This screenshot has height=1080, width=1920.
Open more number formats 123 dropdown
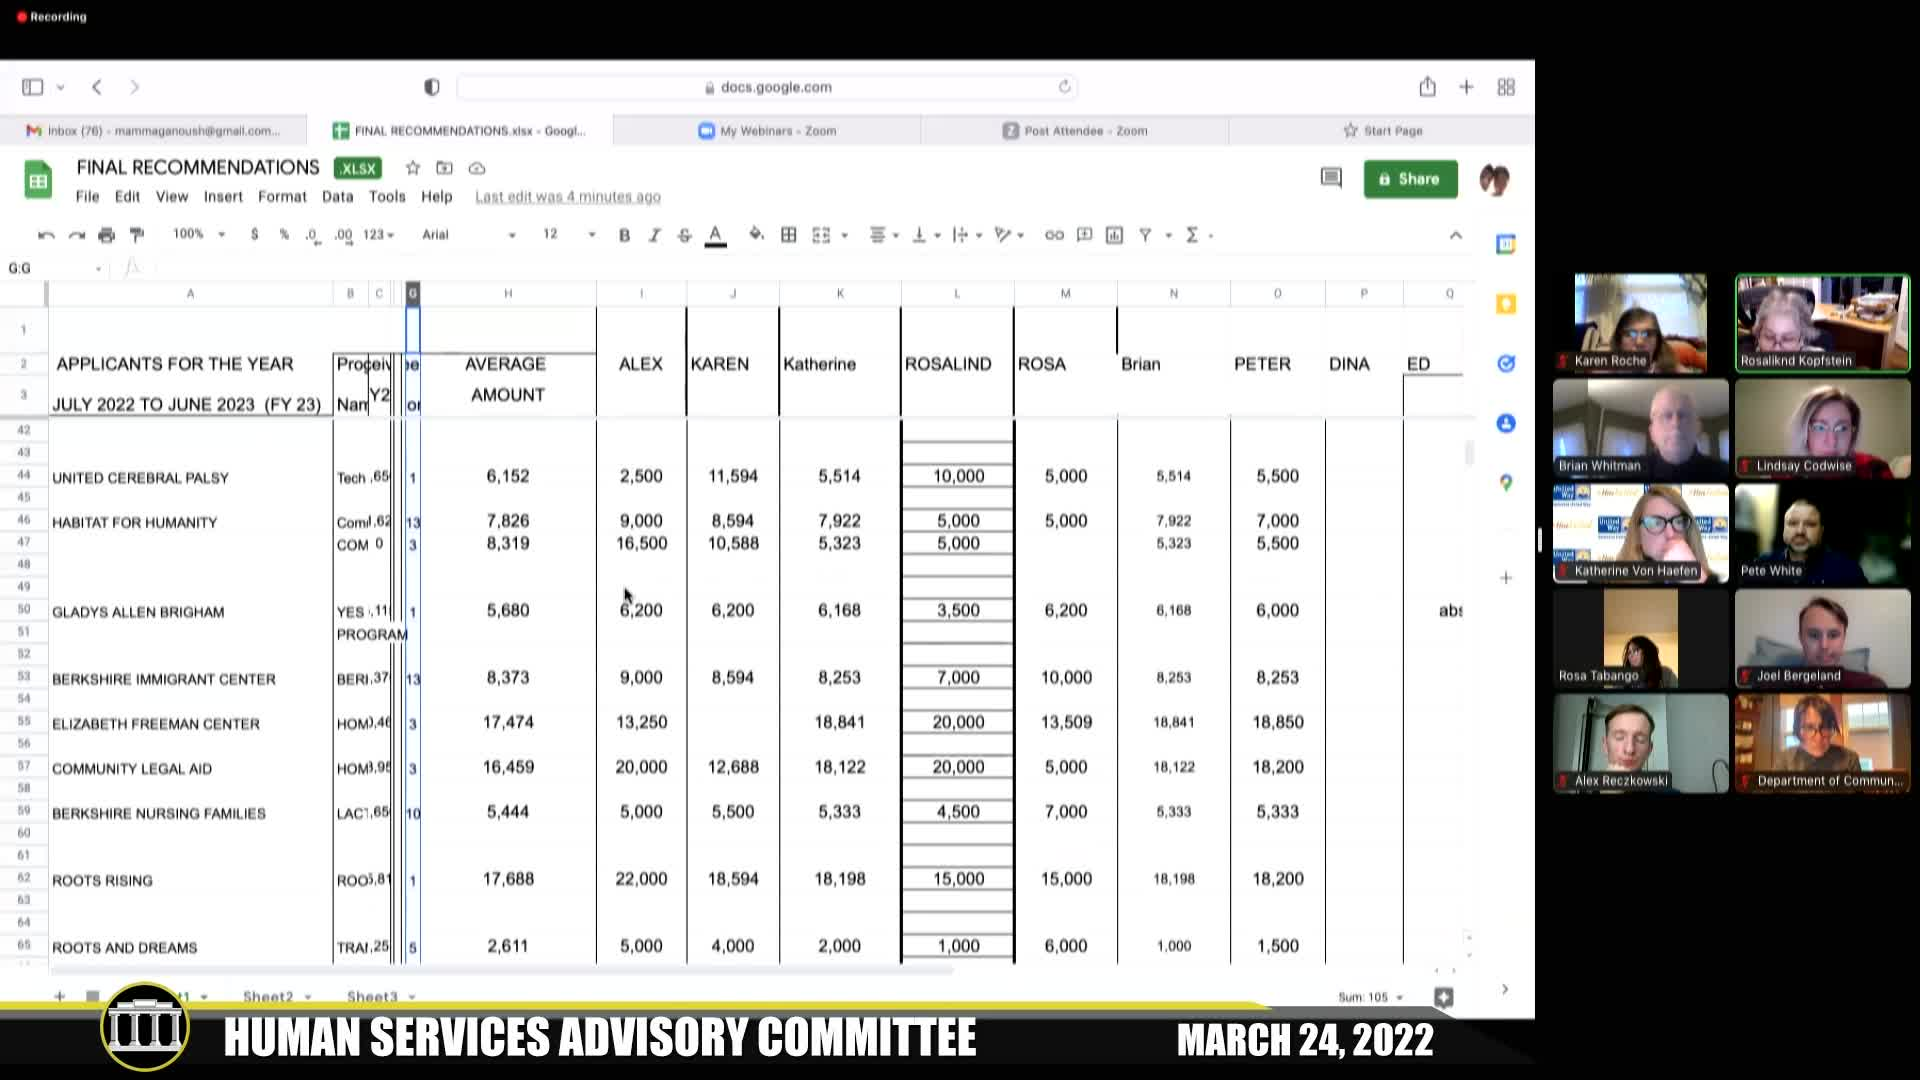pos(378,234)
